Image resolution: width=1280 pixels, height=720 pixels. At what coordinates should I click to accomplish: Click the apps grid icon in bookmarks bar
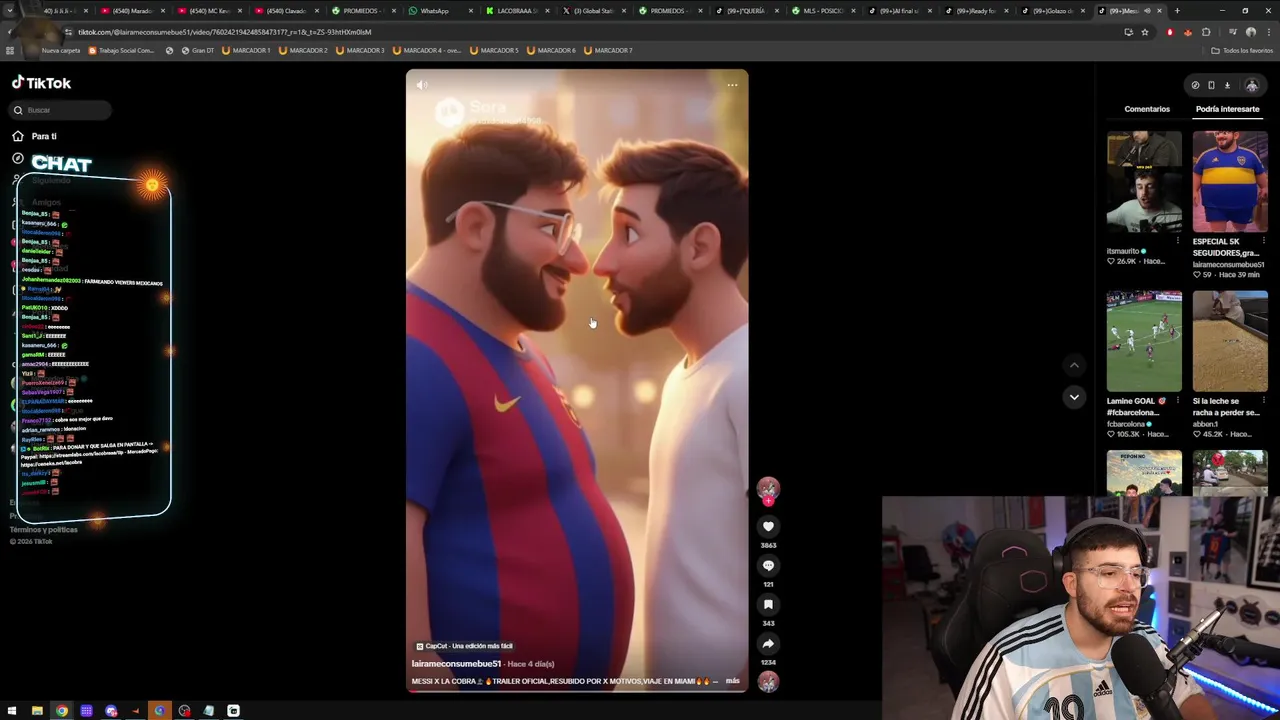(10, 50)
